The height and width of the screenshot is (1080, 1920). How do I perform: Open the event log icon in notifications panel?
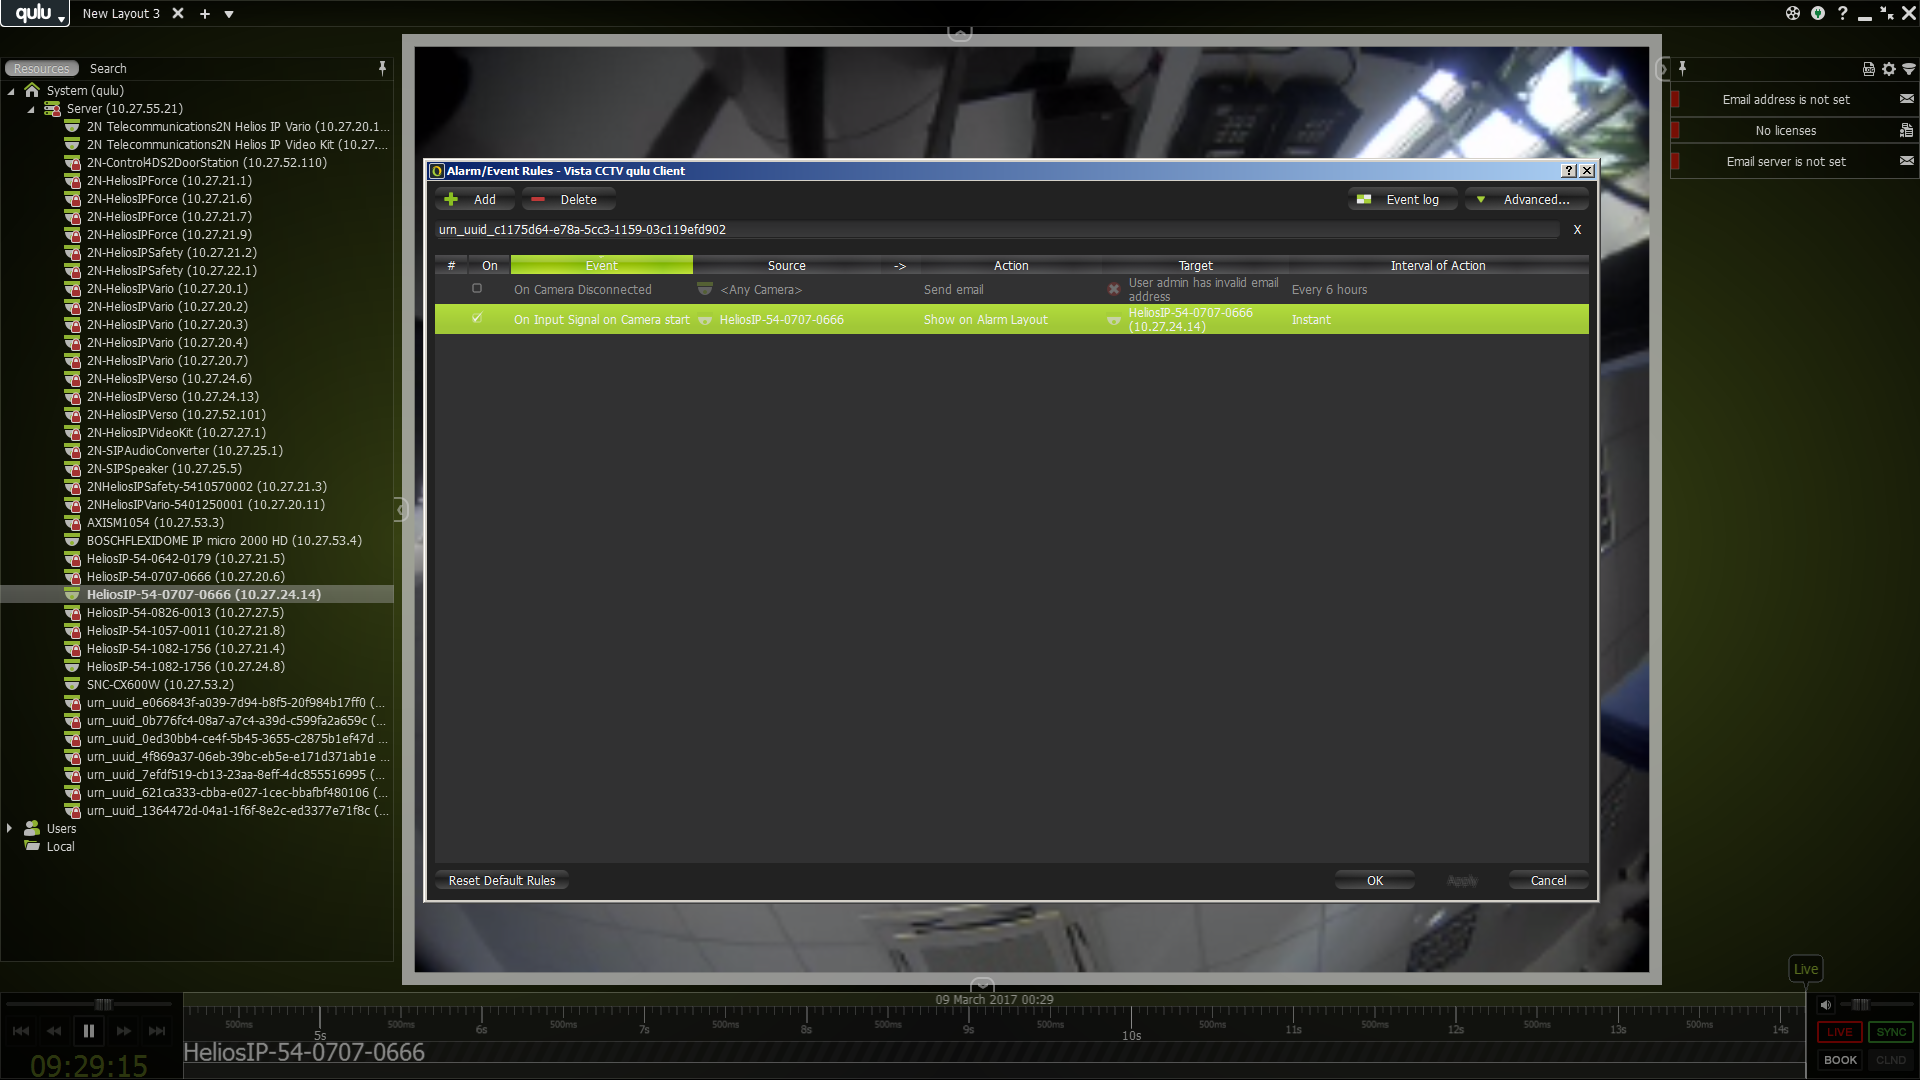tap(1868, 69)
